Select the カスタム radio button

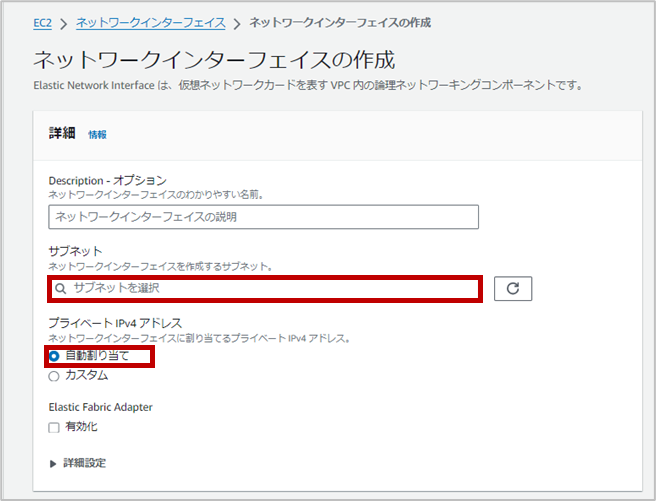click(54, 376)
